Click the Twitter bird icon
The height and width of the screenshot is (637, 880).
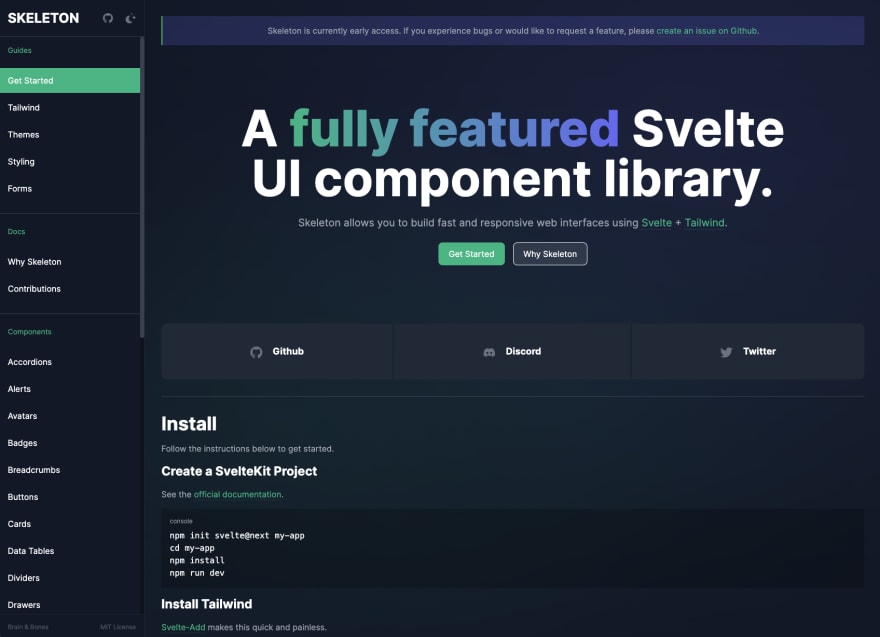[726, 352]
